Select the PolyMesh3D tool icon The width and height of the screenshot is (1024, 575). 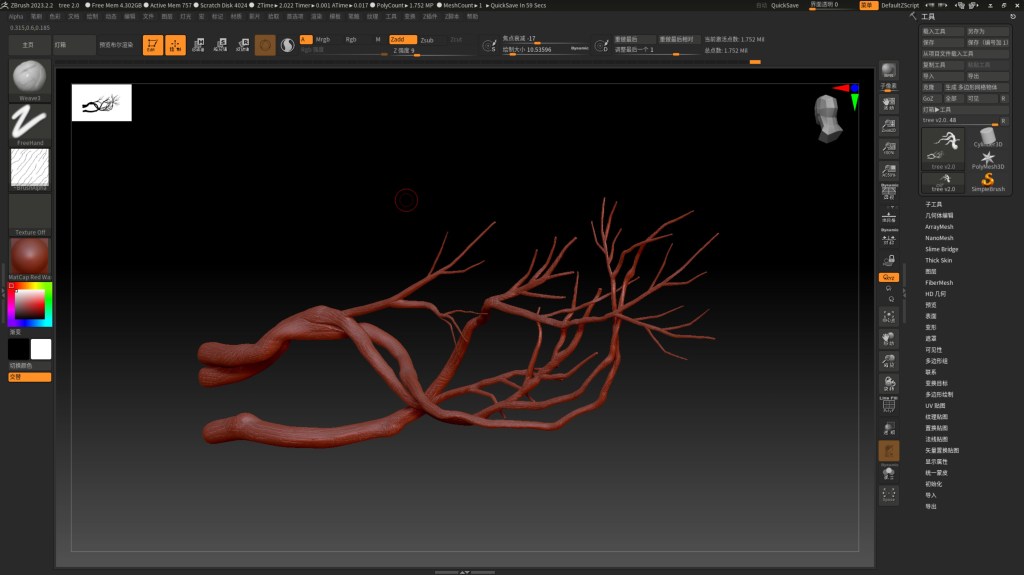coord(988,159)
